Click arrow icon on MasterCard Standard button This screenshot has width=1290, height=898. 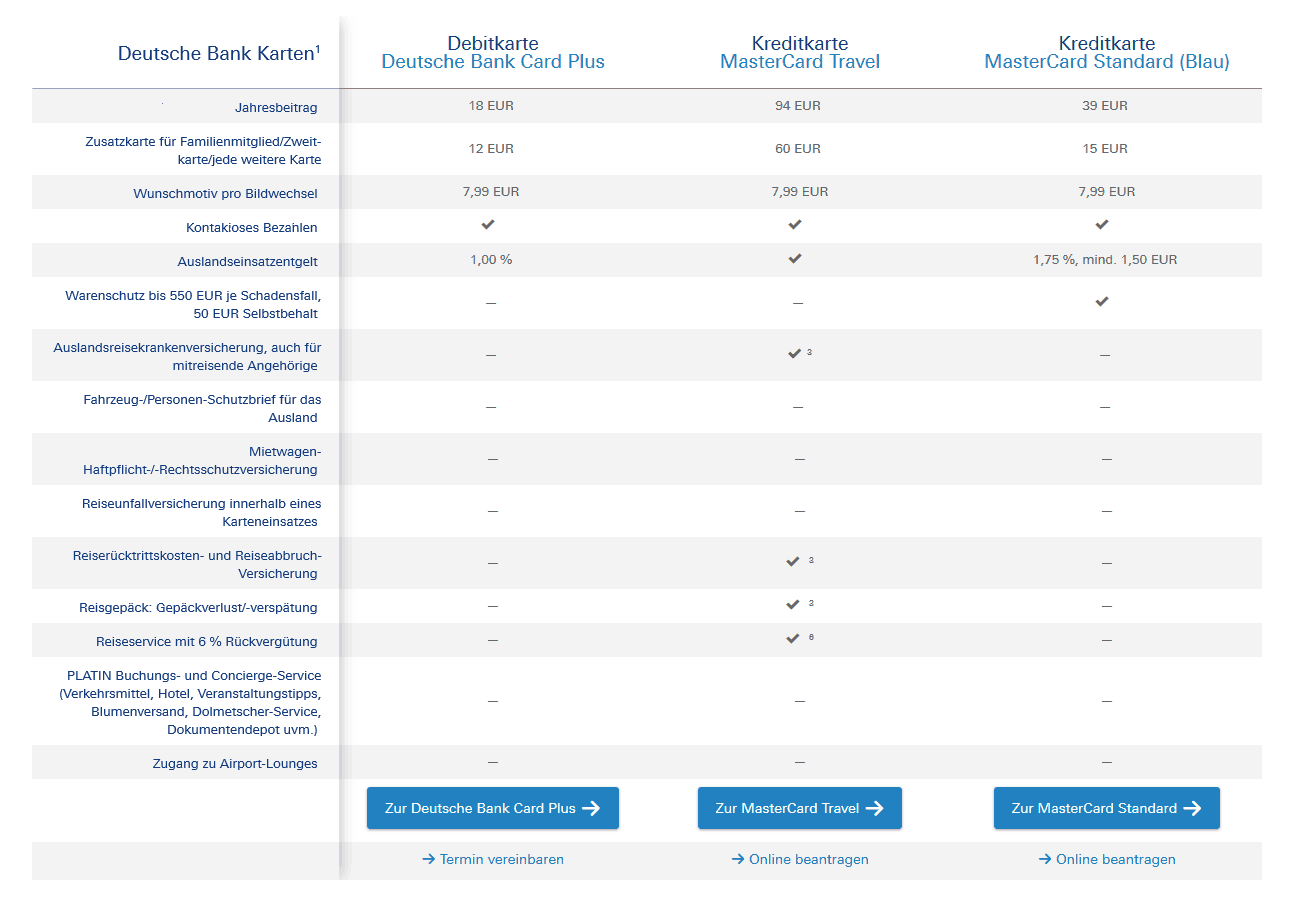1192,808
